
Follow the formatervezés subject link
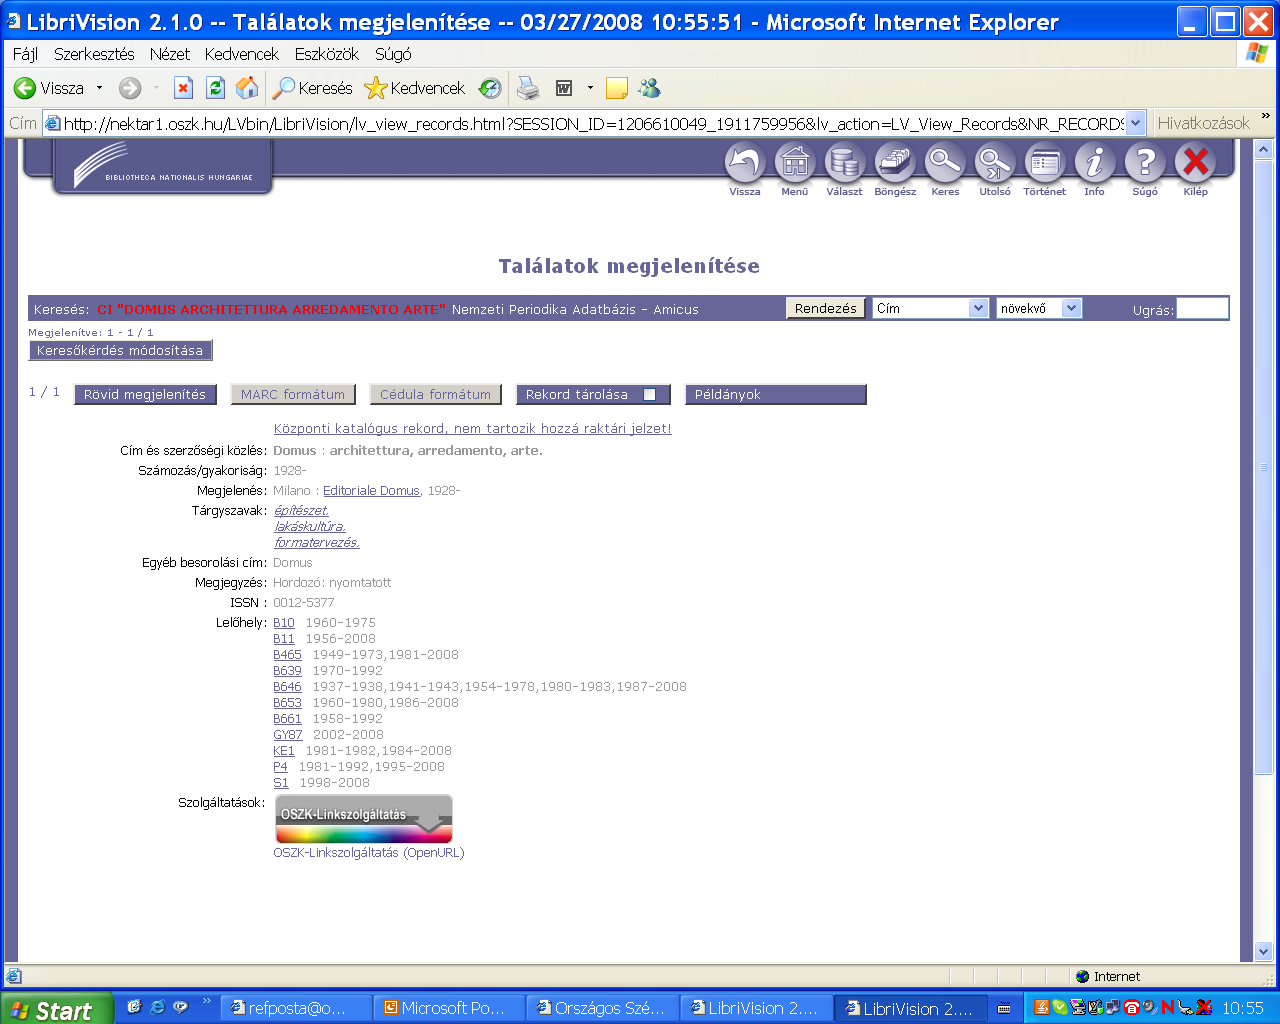click(x=317, y=542)
